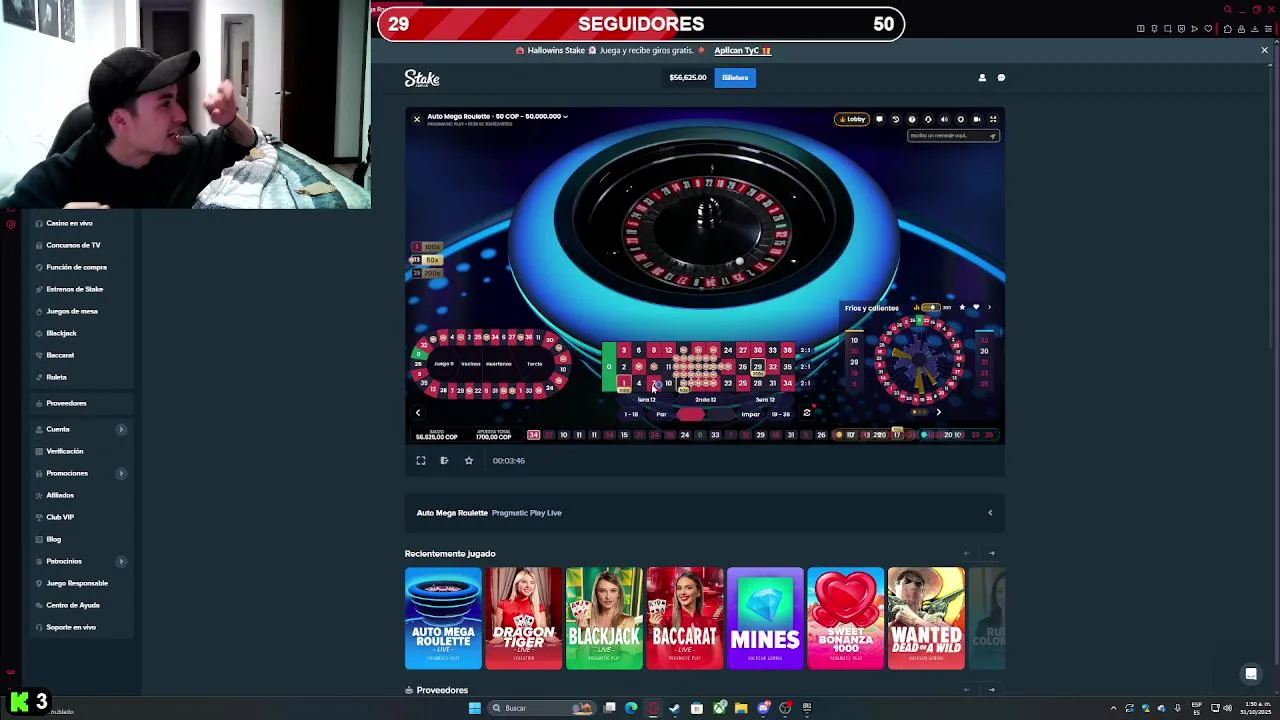The width and height of the screenshot is (1280, 720).
Task: Bet on number 36 on the grid
Action: coord(788,350)
